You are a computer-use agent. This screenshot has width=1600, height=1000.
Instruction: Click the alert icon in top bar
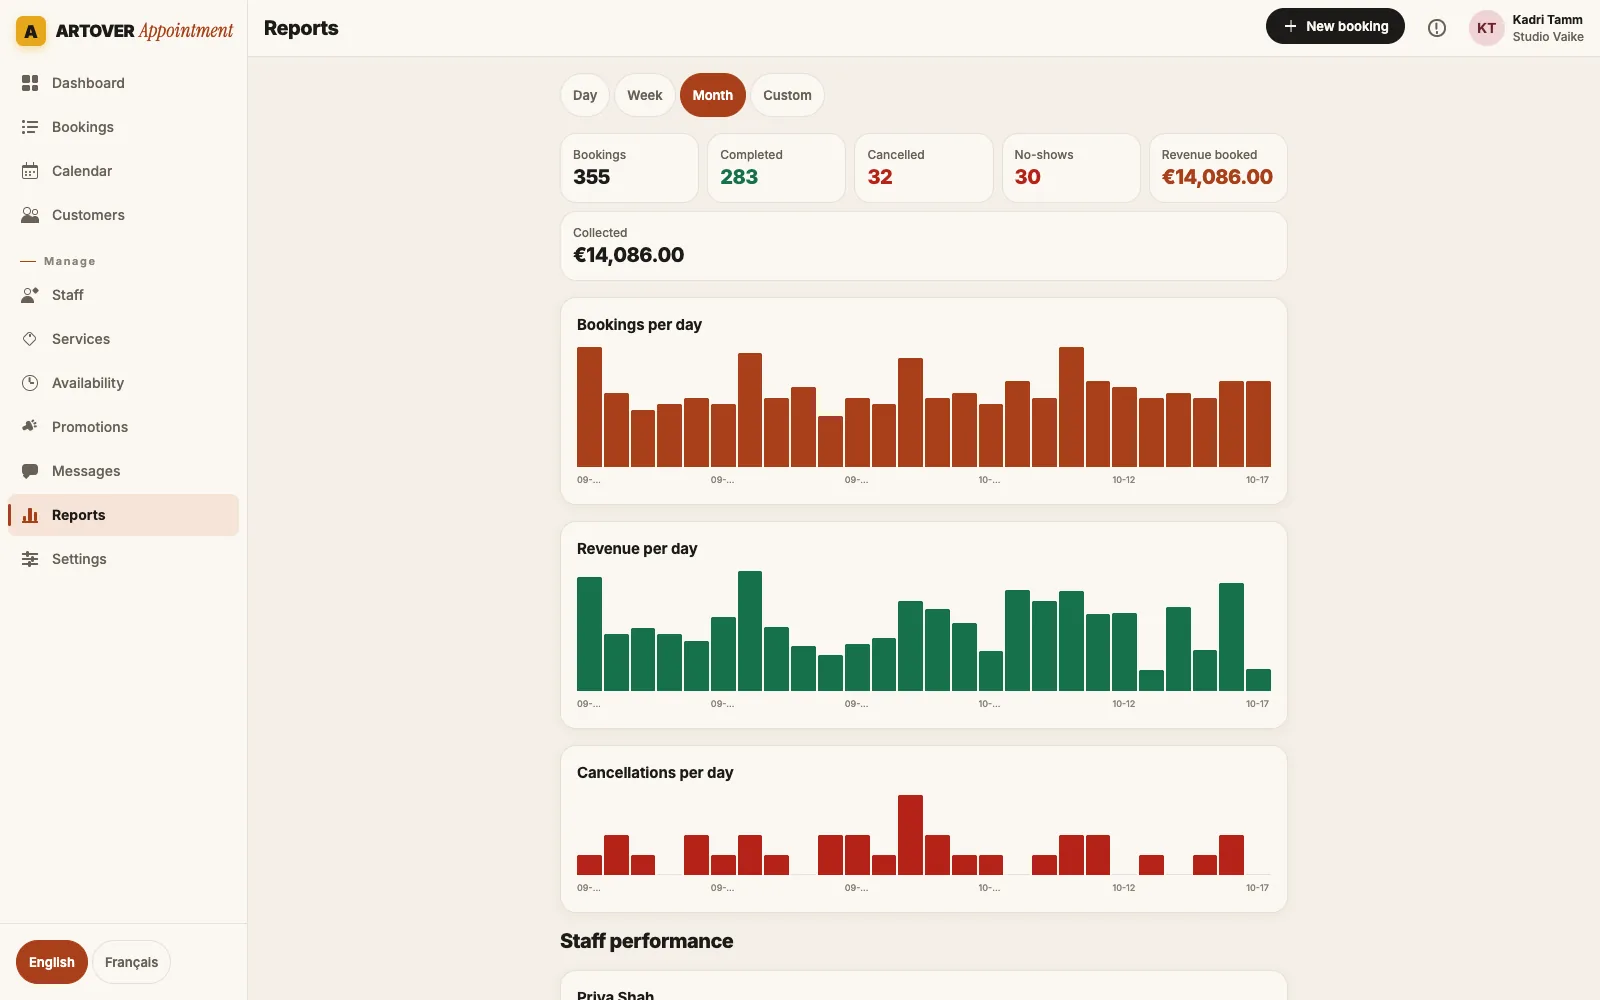coord(1437,28)
